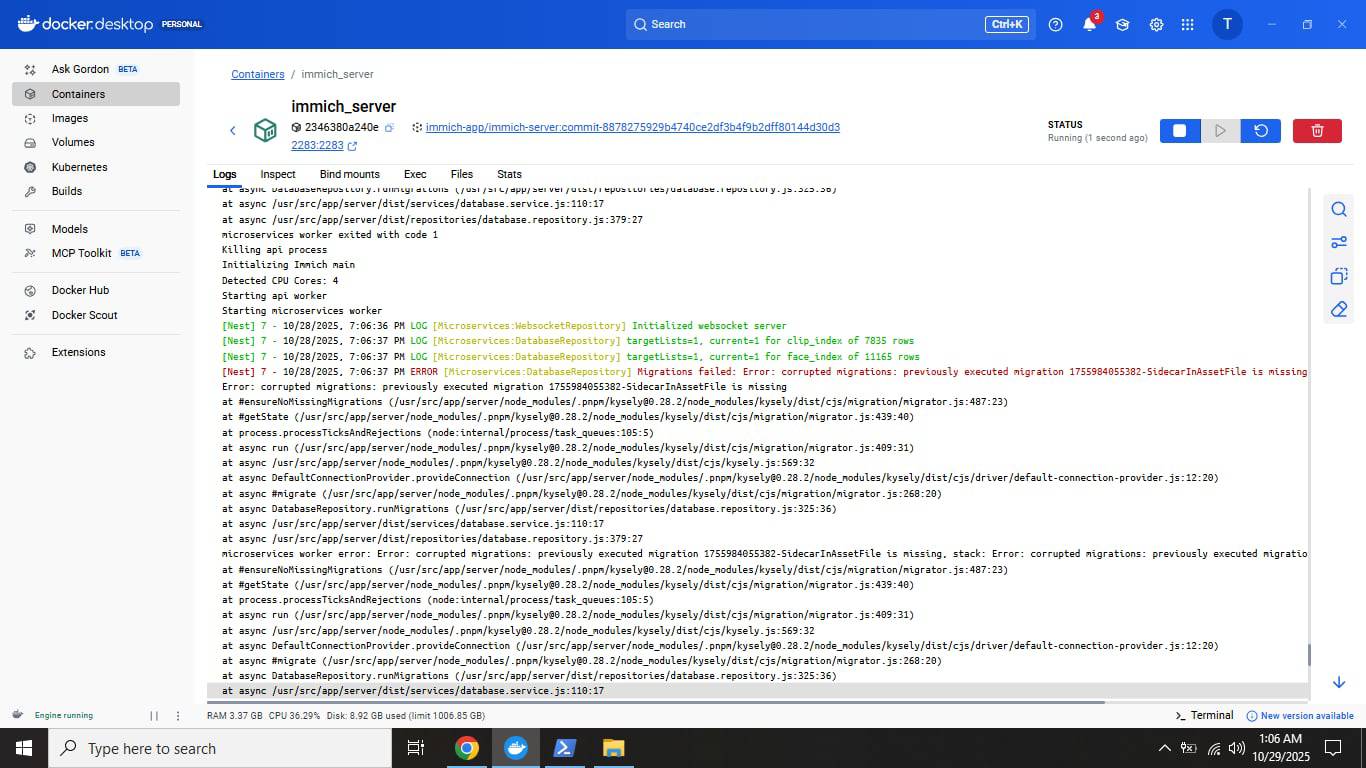Viewport: 1366px width, 768px height.
Task: Restart the immich_server container
Action: [x=1261, y=130]
